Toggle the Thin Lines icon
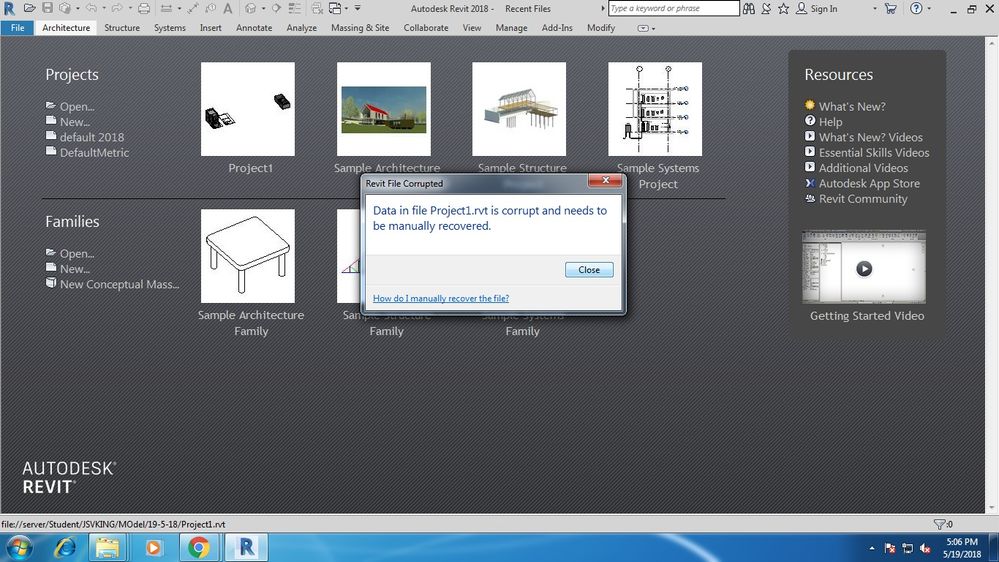999x562 pixels. pyautogui.click(x=294, y=8)
